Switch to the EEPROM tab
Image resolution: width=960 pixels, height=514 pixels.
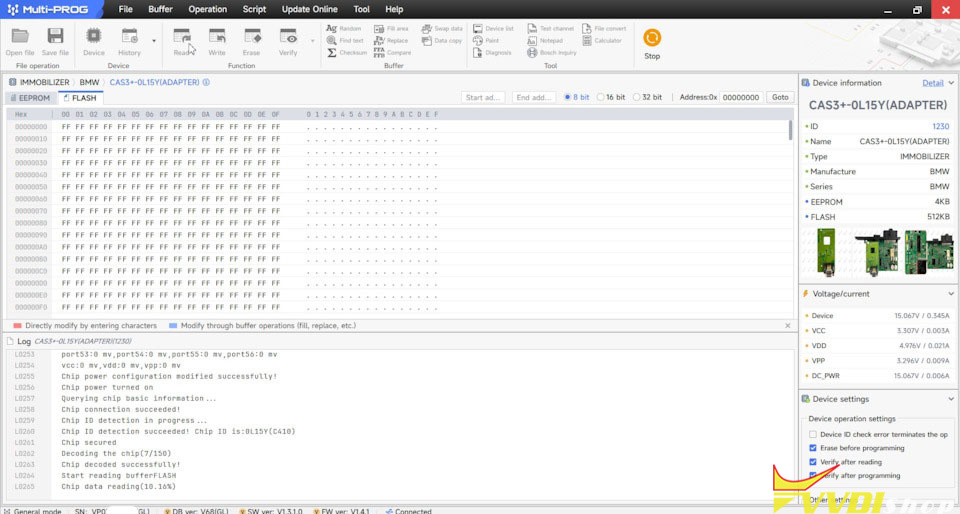(x=31, y=98)
